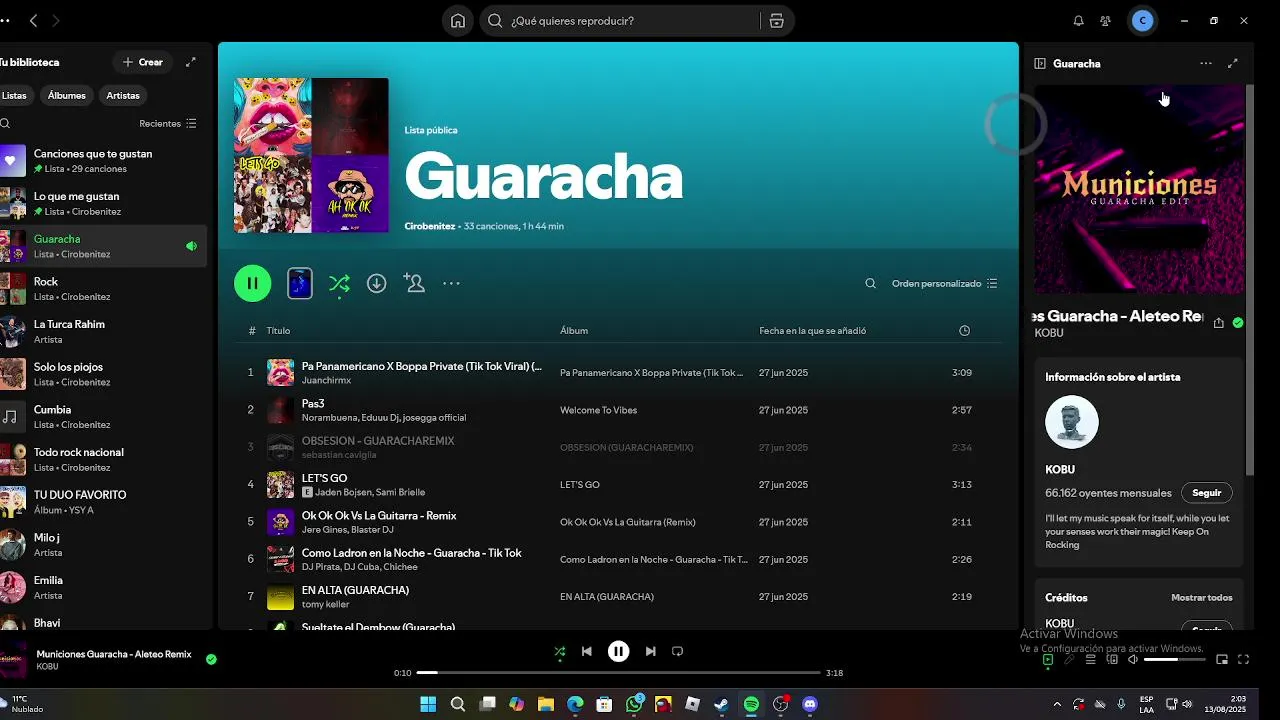This screenshot has width=1280, height=720.
Task: Invite collaborators to the Guaracha playlist
Action: tap(414, 284)
